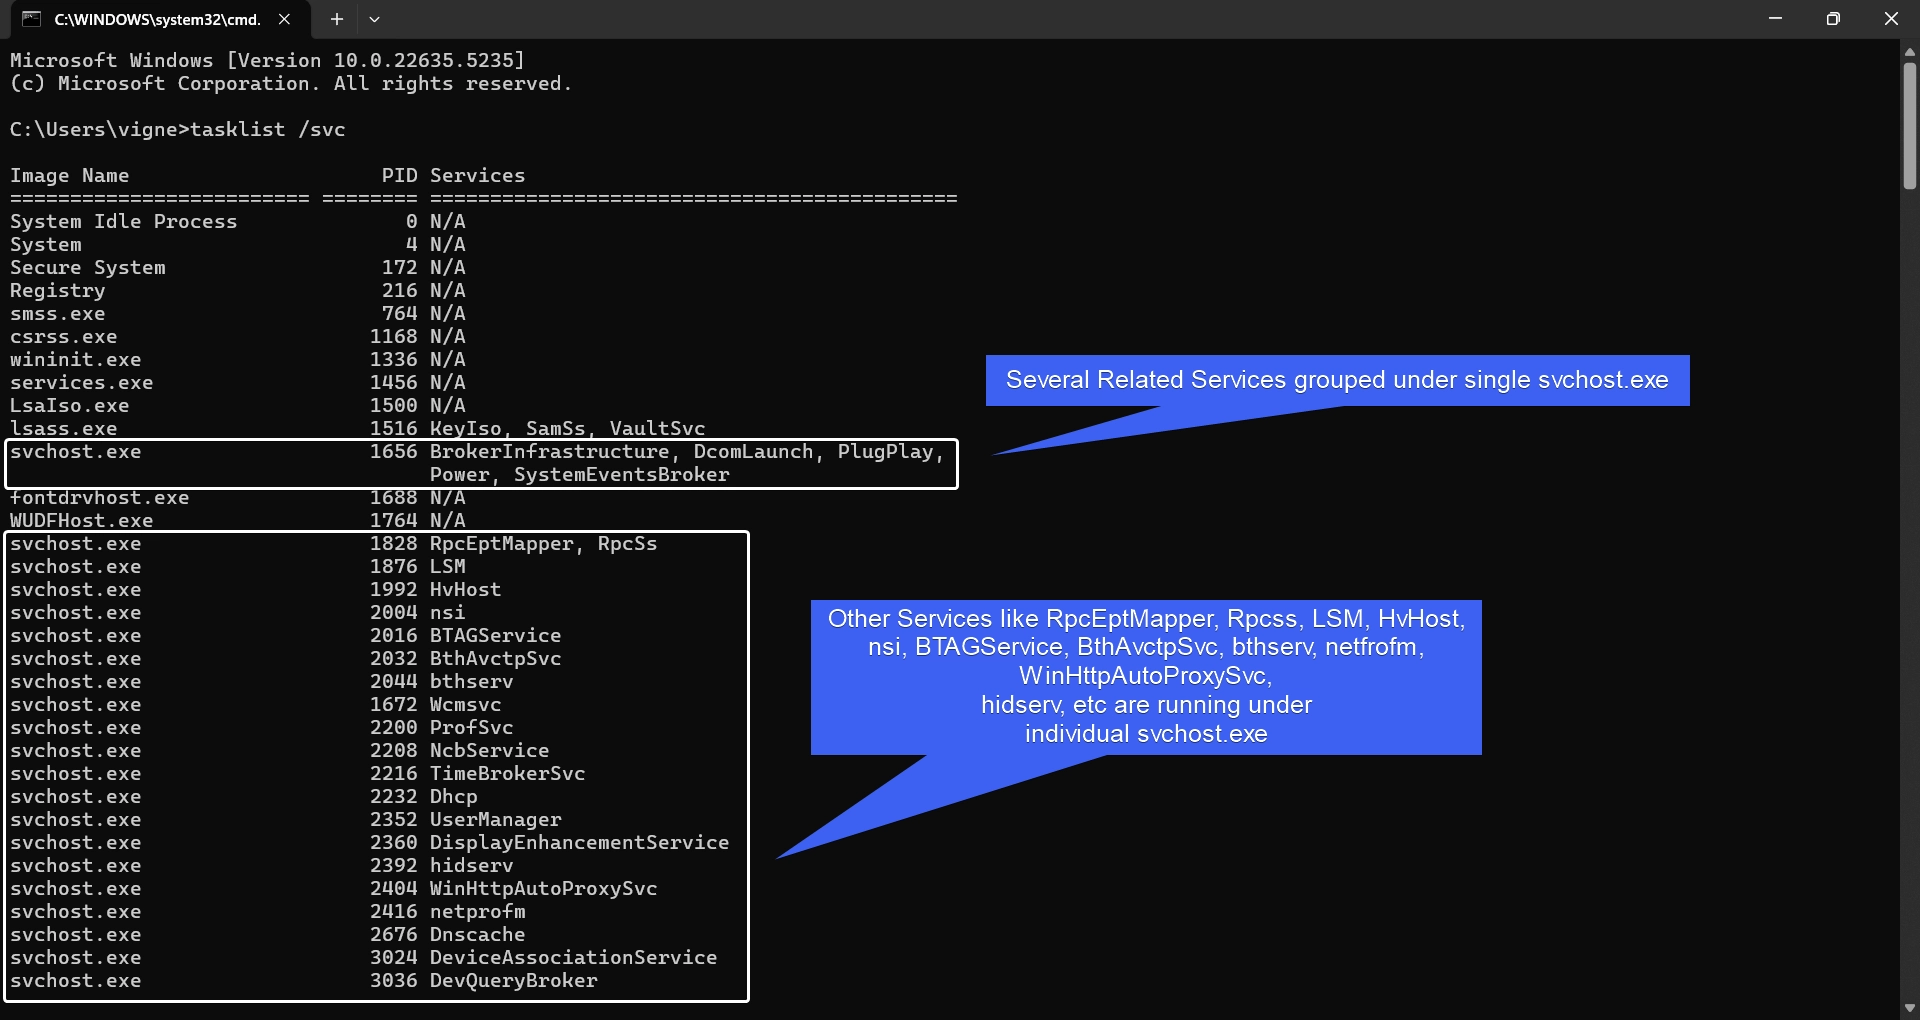Click the Services column header
This screenshot has height=1020, width=1920.
[x=477, y=175]
